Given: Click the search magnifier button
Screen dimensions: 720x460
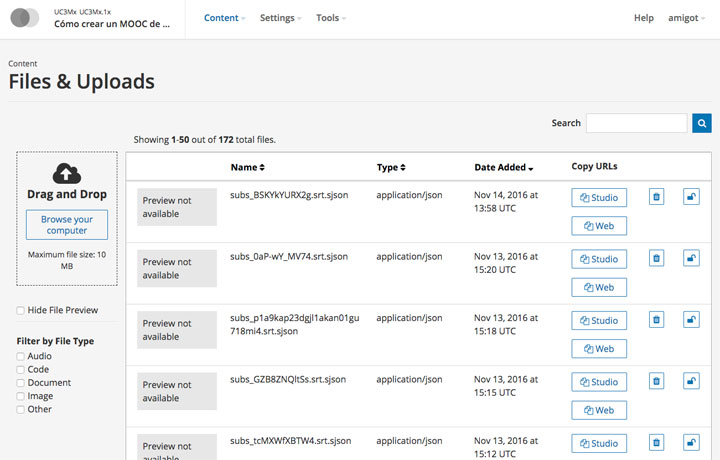Looking at the screenshot, I should [702, 123].
